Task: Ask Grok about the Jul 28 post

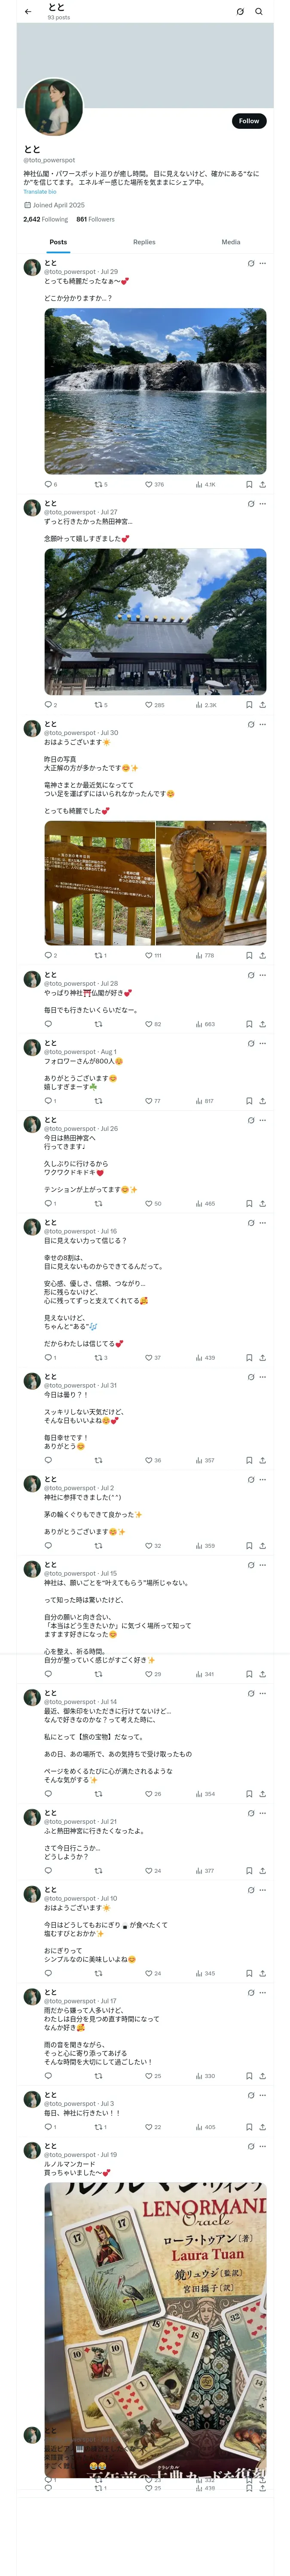Action: tap(251, 975)
